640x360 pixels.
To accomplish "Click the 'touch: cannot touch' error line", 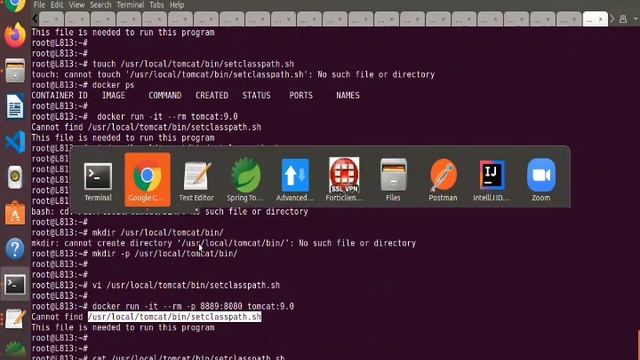I will point(233,74).
